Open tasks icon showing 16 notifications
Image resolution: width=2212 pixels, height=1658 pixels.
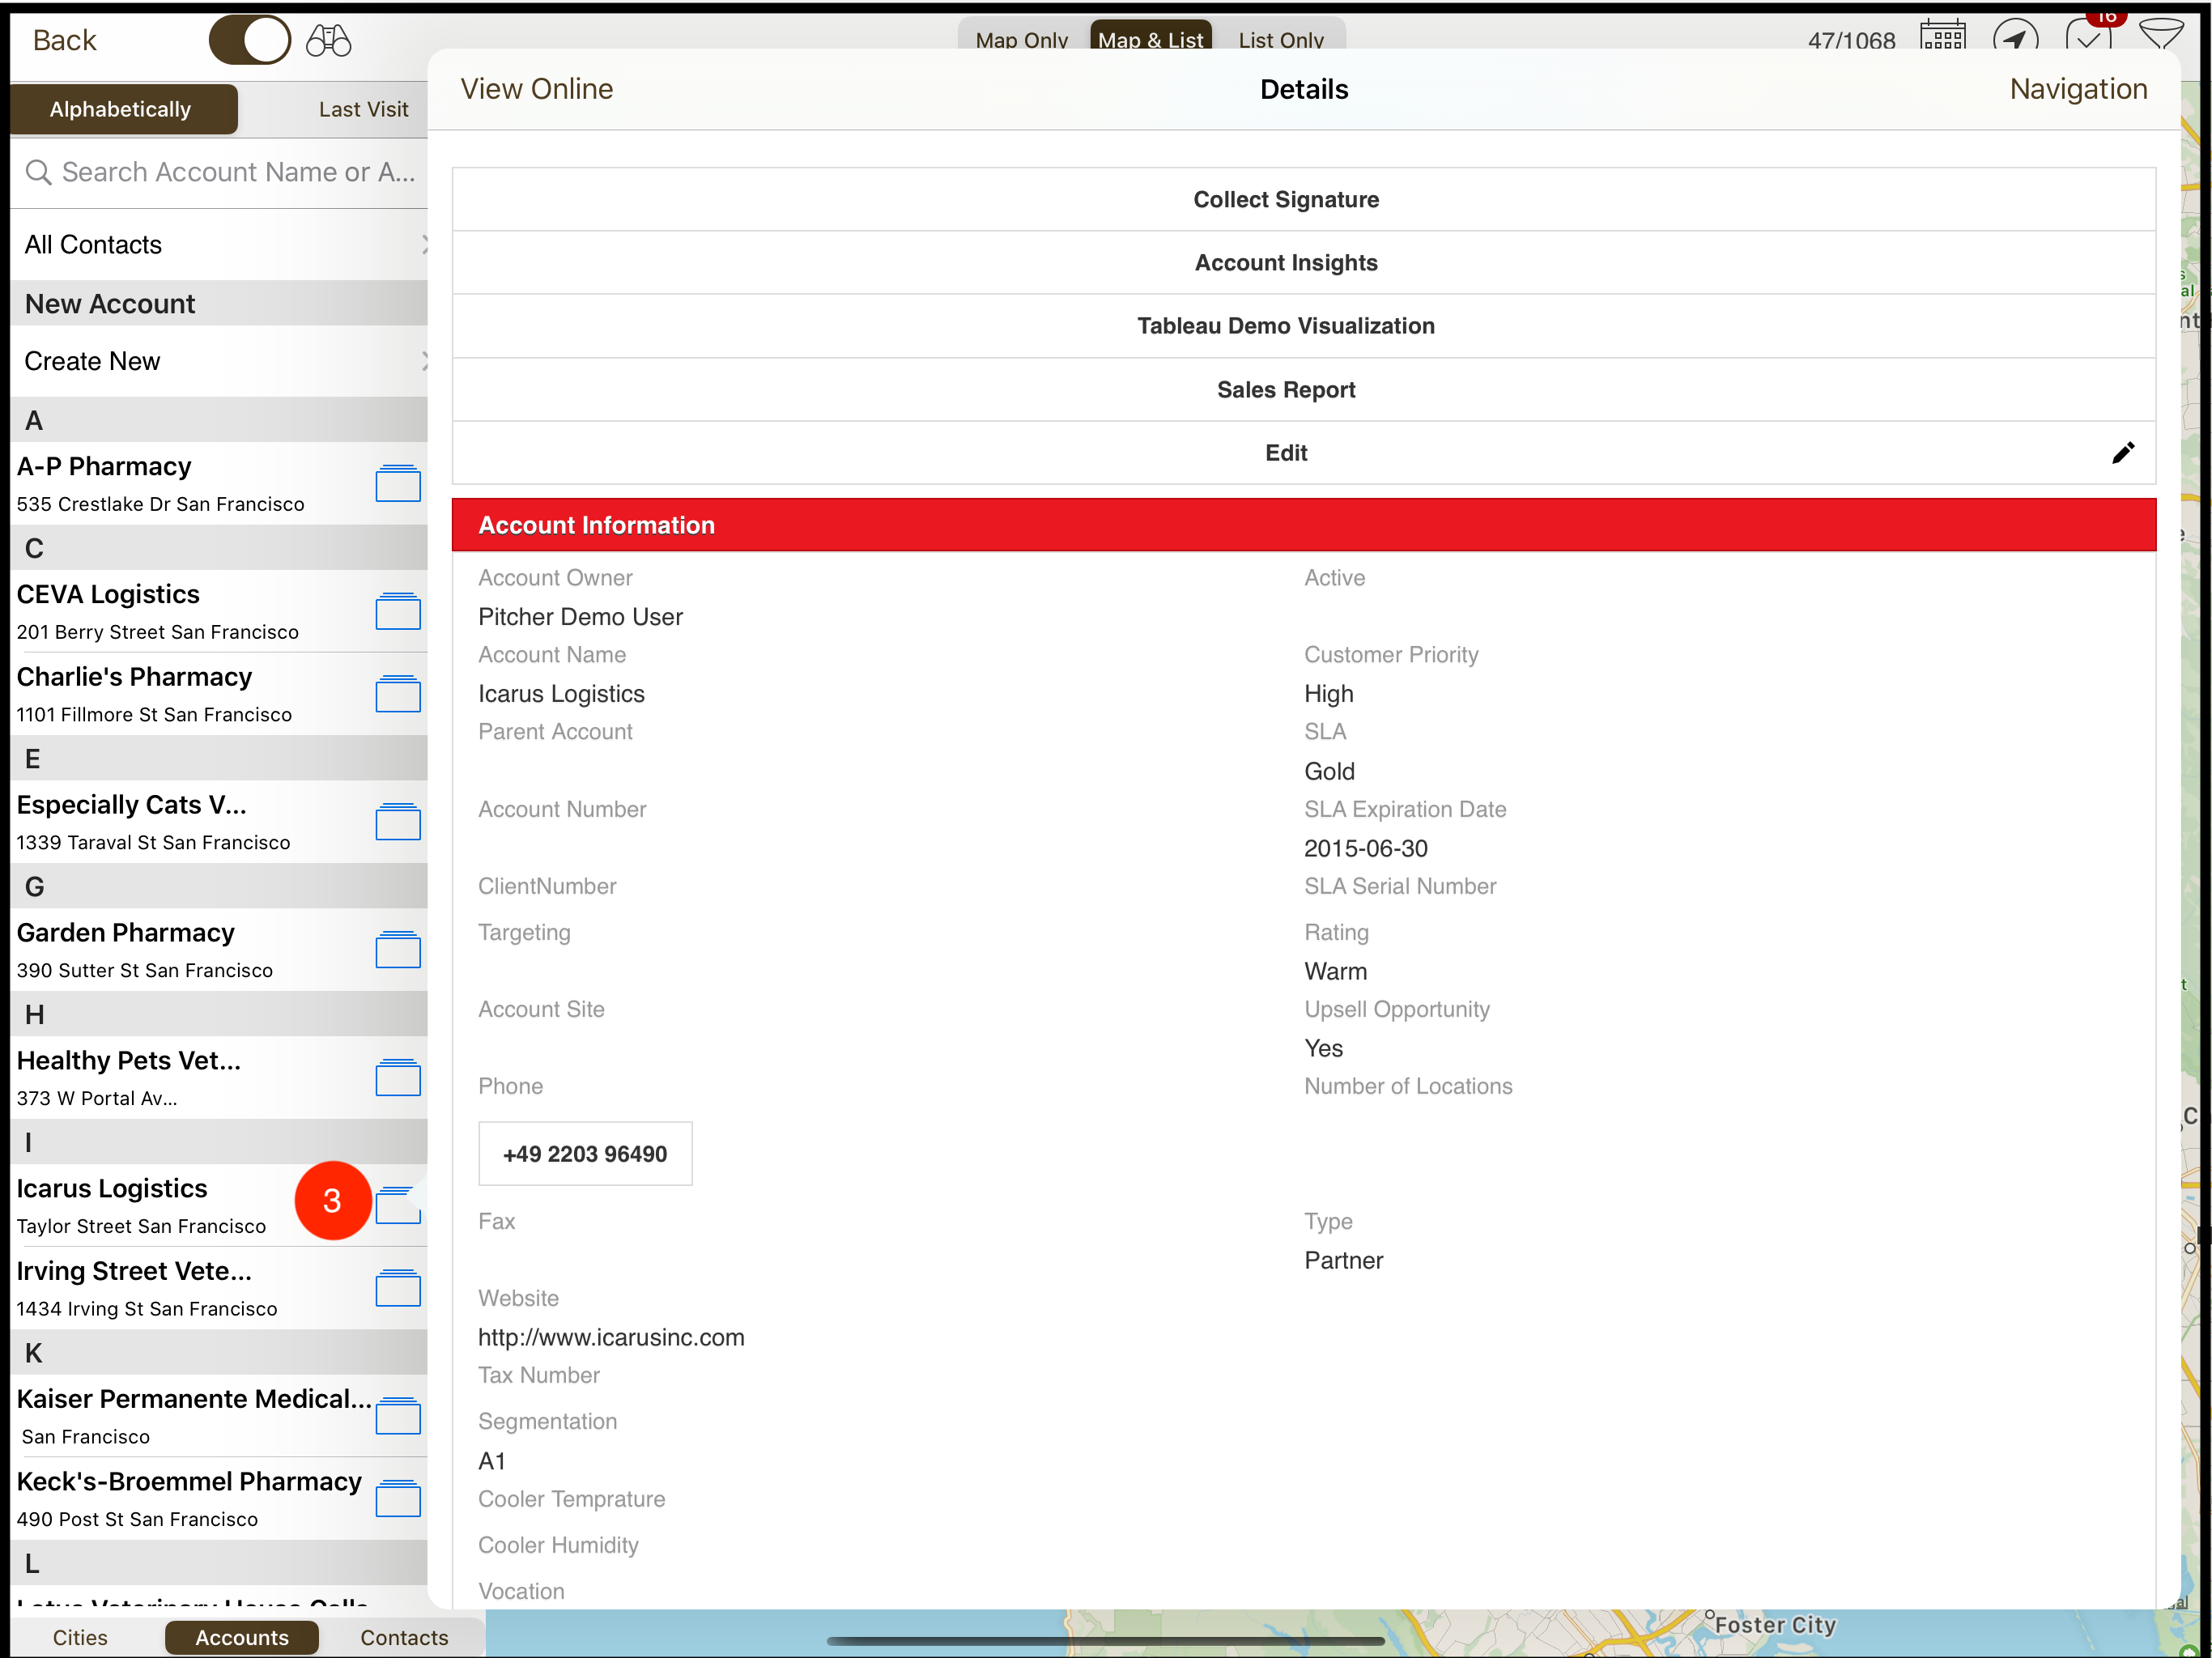click(x=2089, y=38)
